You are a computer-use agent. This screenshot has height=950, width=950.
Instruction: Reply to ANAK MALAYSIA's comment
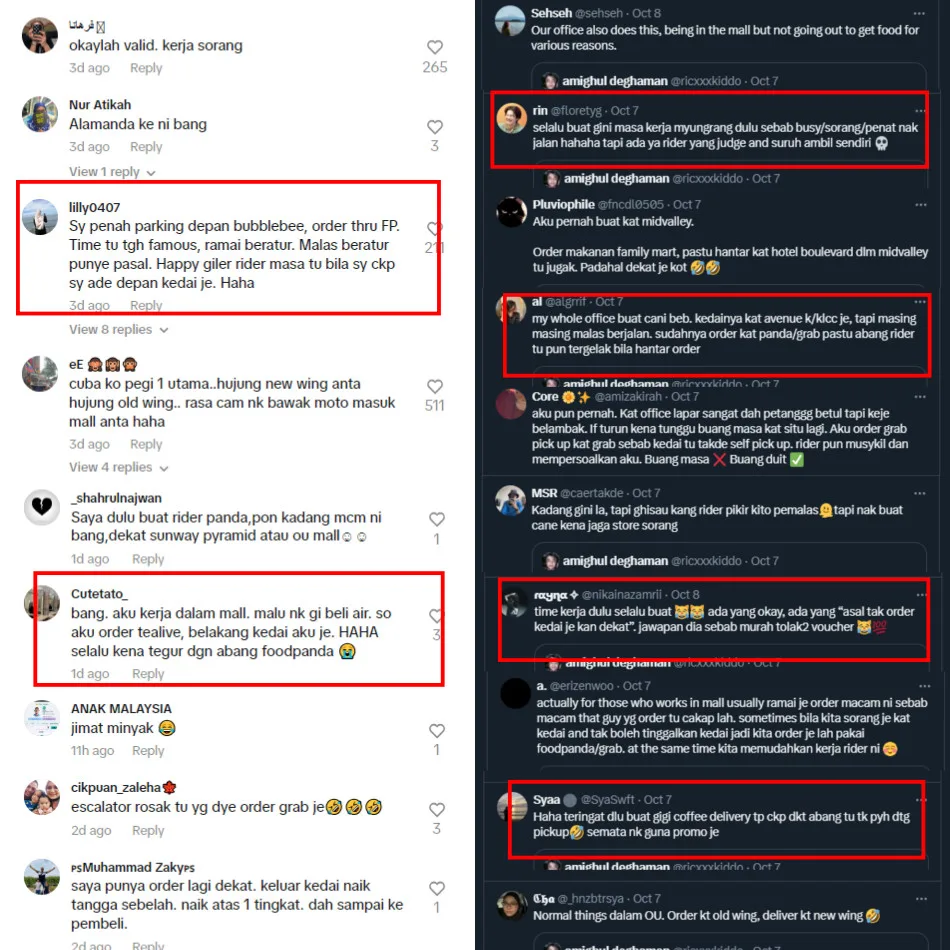tap(148, 751)
